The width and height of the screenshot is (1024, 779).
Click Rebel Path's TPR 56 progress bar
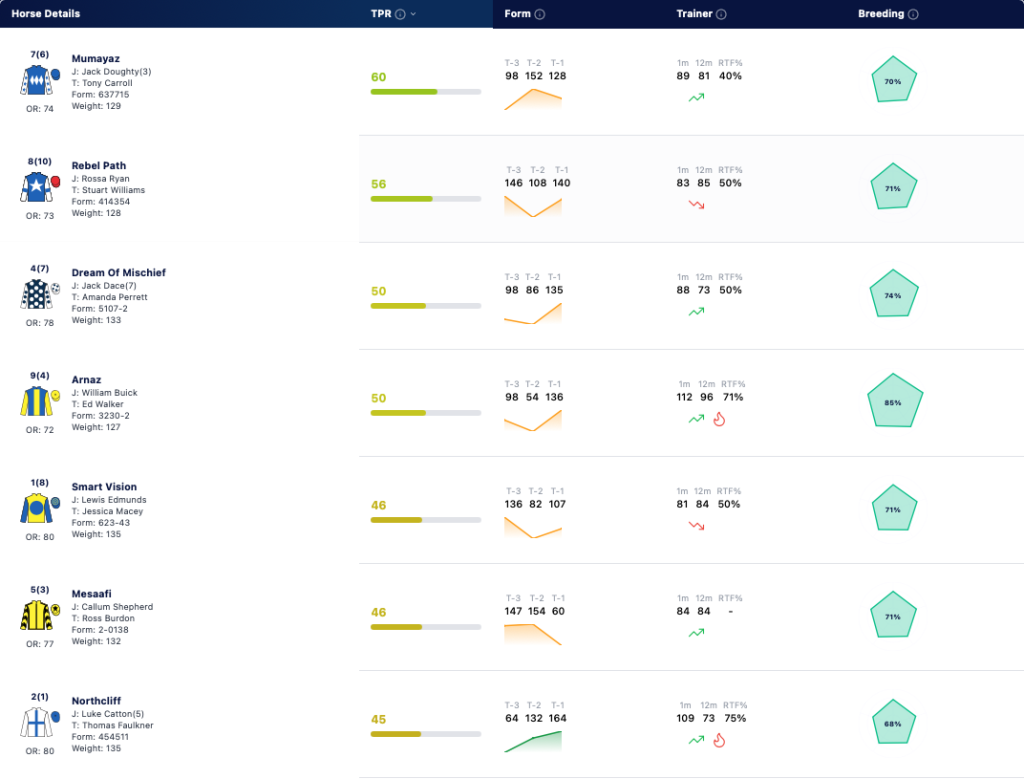(x=426, y=199)
